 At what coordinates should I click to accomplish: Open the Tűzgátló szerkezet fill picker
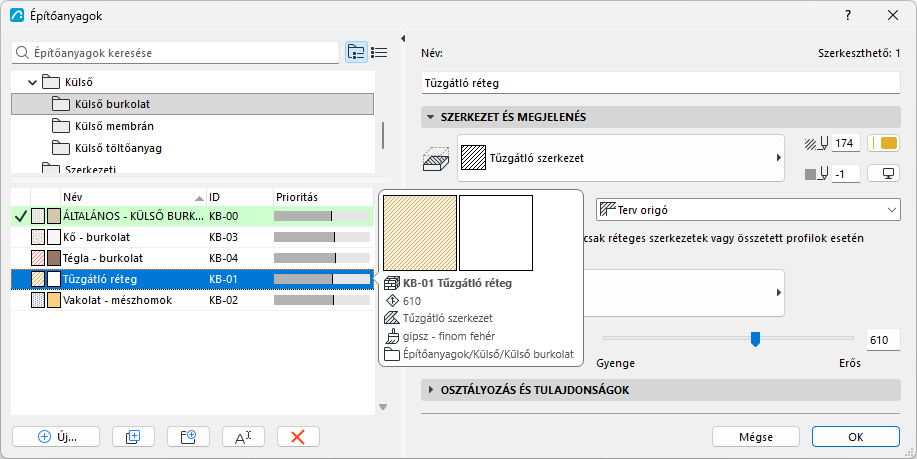tap(620, 158)
